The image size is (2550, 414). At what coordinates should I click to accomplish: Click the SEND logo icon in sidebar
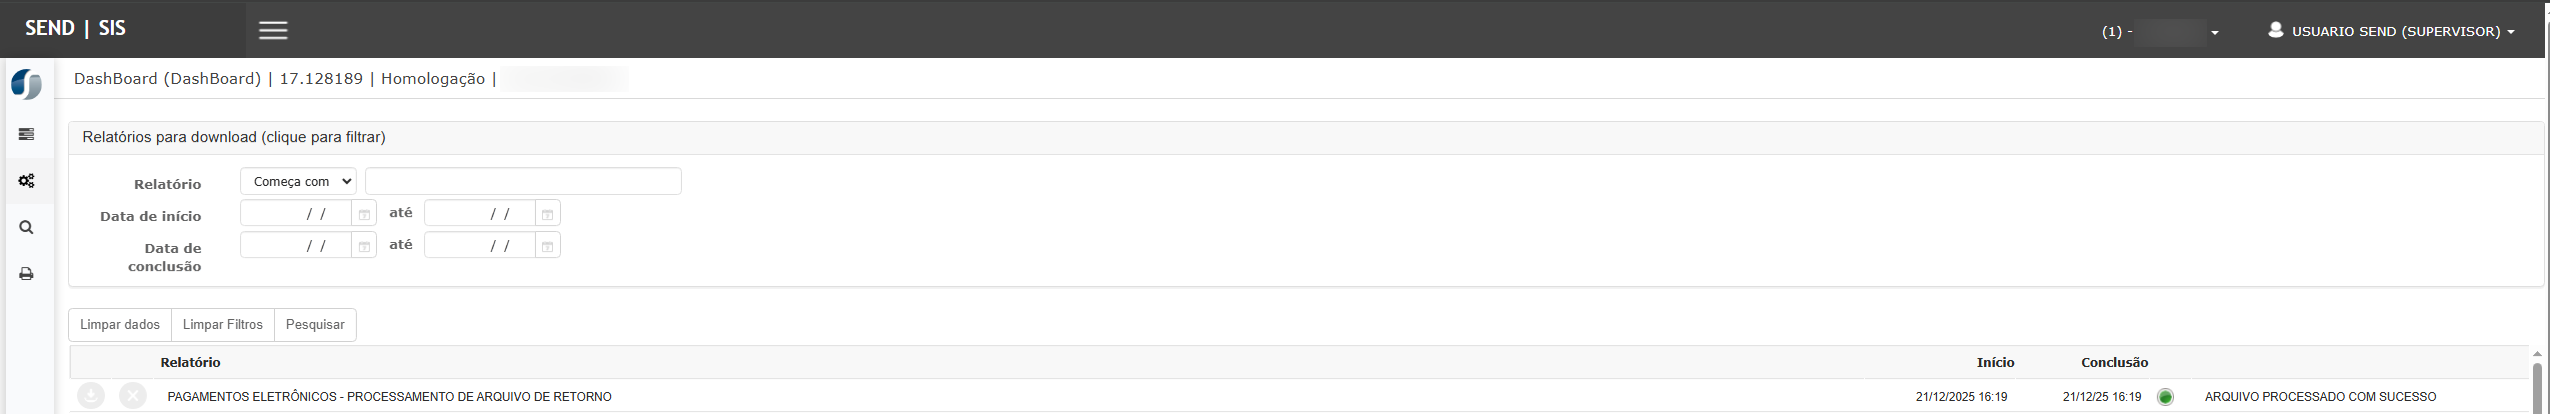point(27,84)
